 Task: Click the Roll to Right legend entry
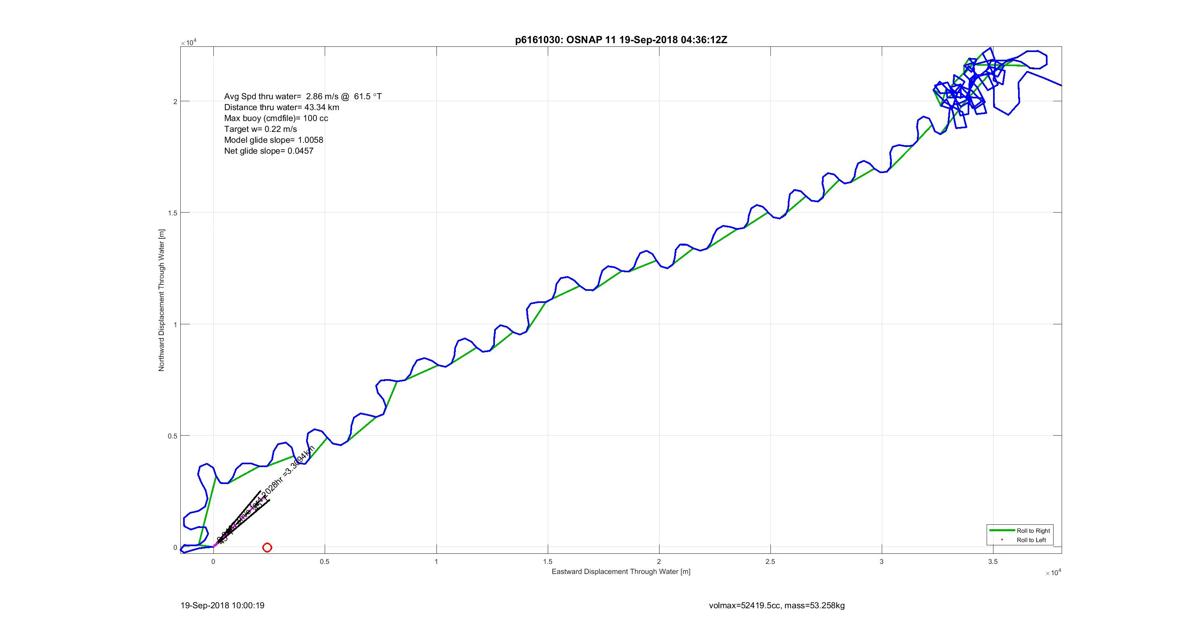[x=1020, y=530]
